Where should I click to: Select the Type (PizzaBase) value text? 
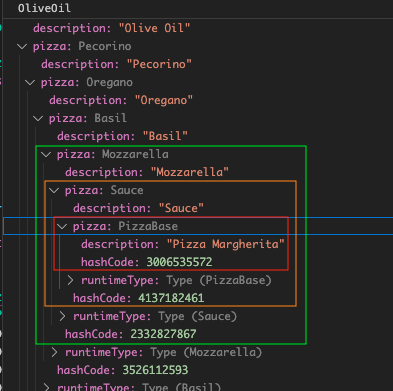pyautogui.click(x=219, y=280)
